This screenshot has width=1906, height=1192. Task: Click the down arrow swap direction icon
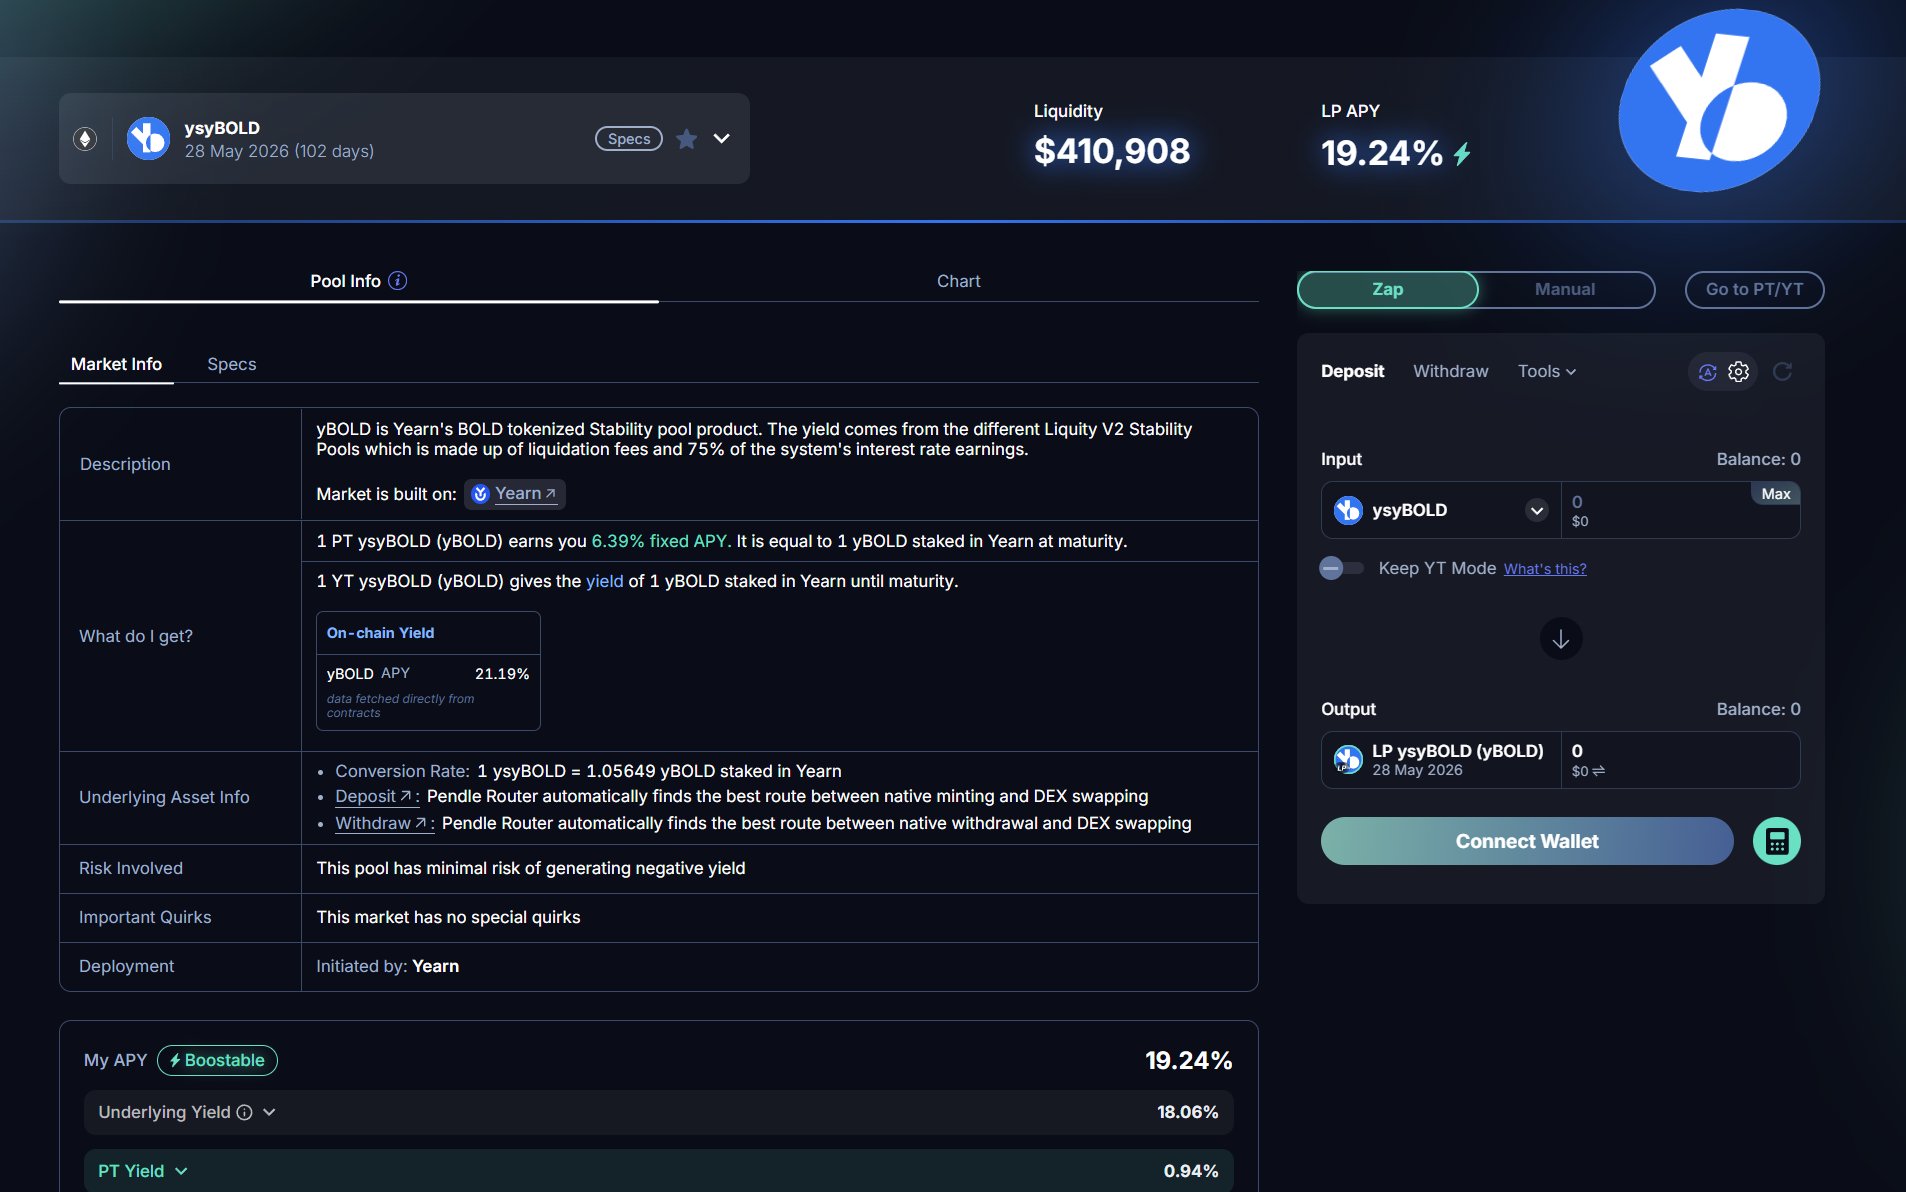(x=1560, y=638)
